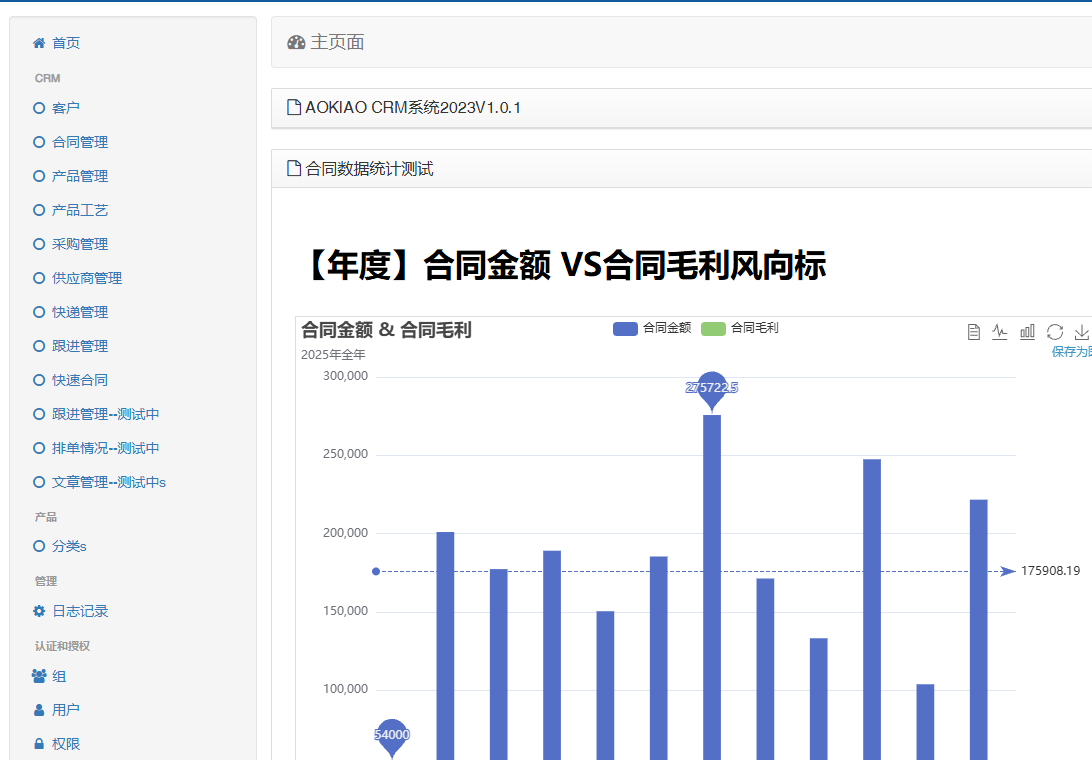Click the CRM sidebar section header

click(x=47, y=79)
